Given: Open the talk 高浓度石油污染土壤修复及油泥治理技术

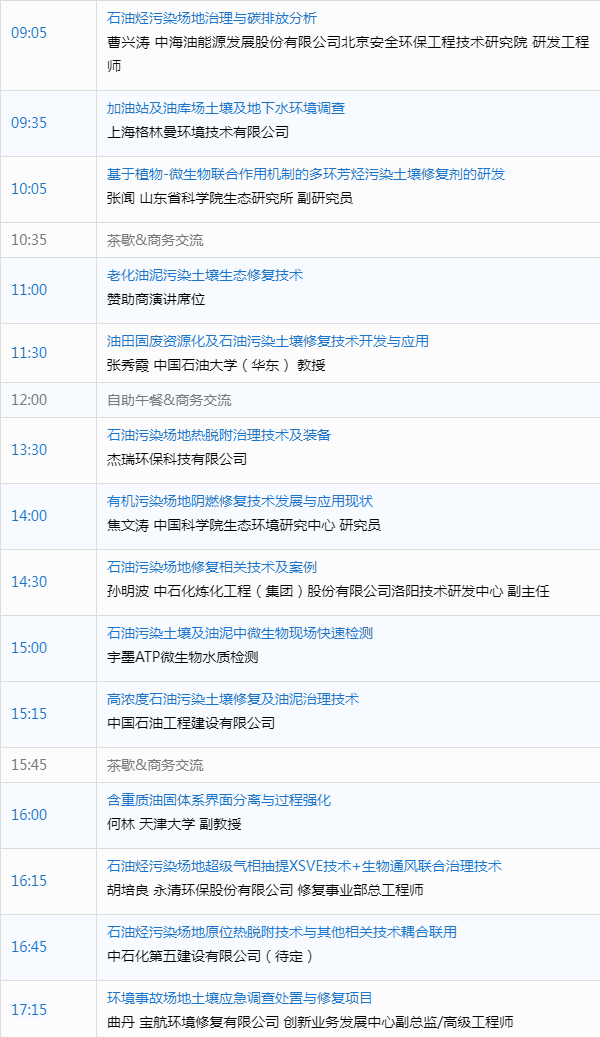Looking at the screenshot, I should pos(233,699).
